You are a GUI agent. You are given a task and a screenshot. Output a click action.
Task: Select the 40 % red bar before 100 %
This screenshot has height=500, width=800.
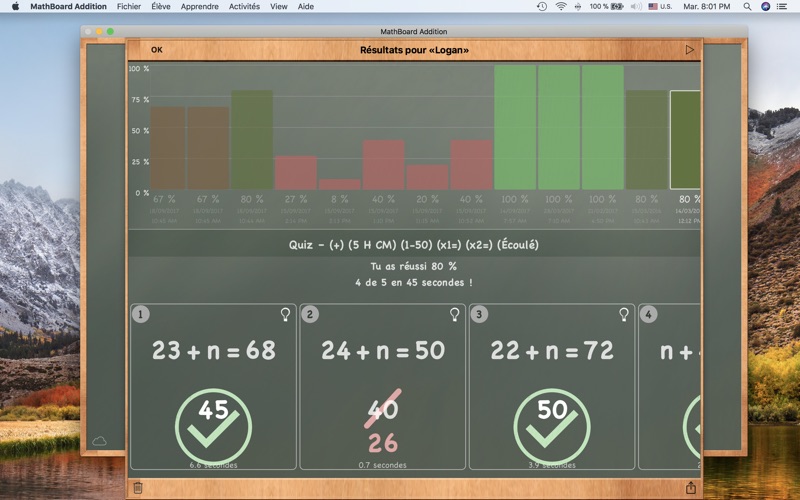[471, 165]
